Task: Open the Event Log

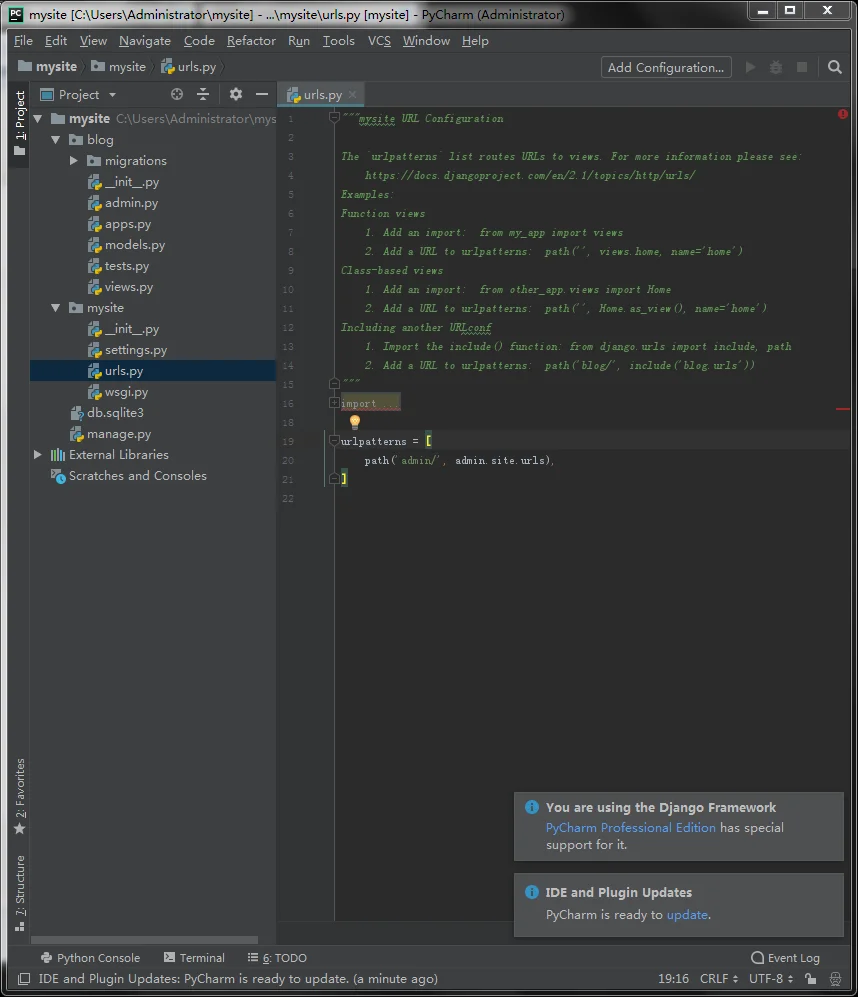Action: click(785, 958)
